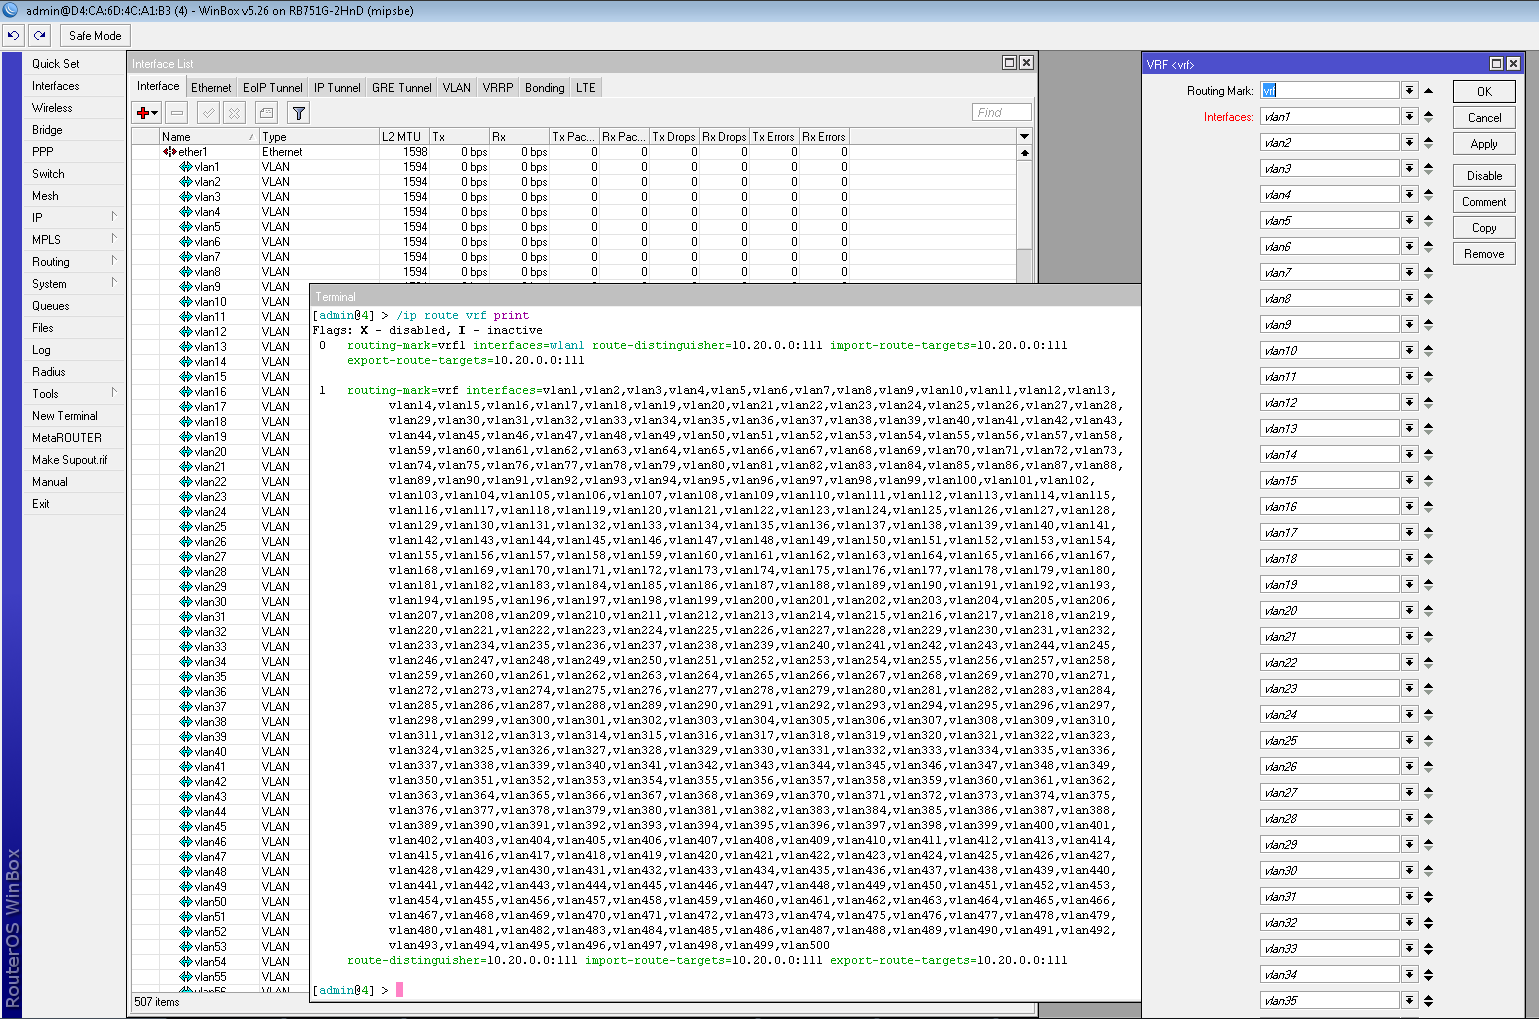This screenshot has height=1019, width=1539.
Task: Click the Find input field
Action: click(x=1000, y=112)
